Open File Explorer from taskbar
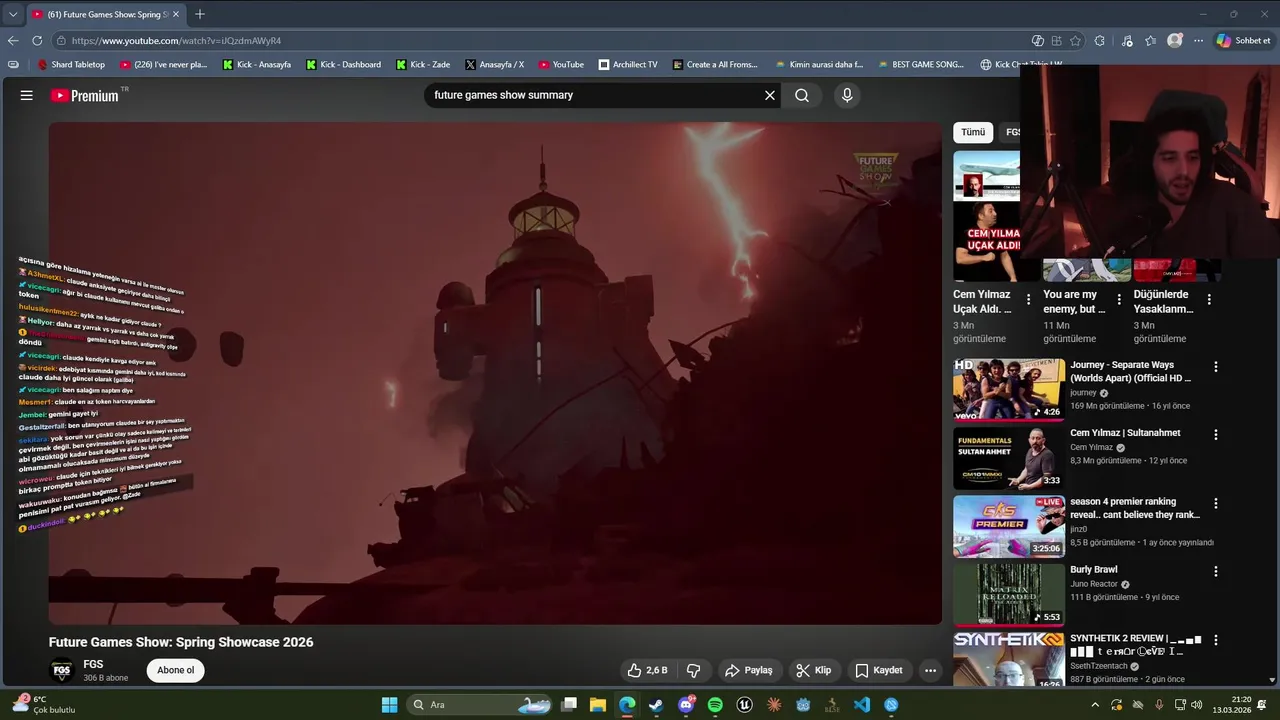 598,705
